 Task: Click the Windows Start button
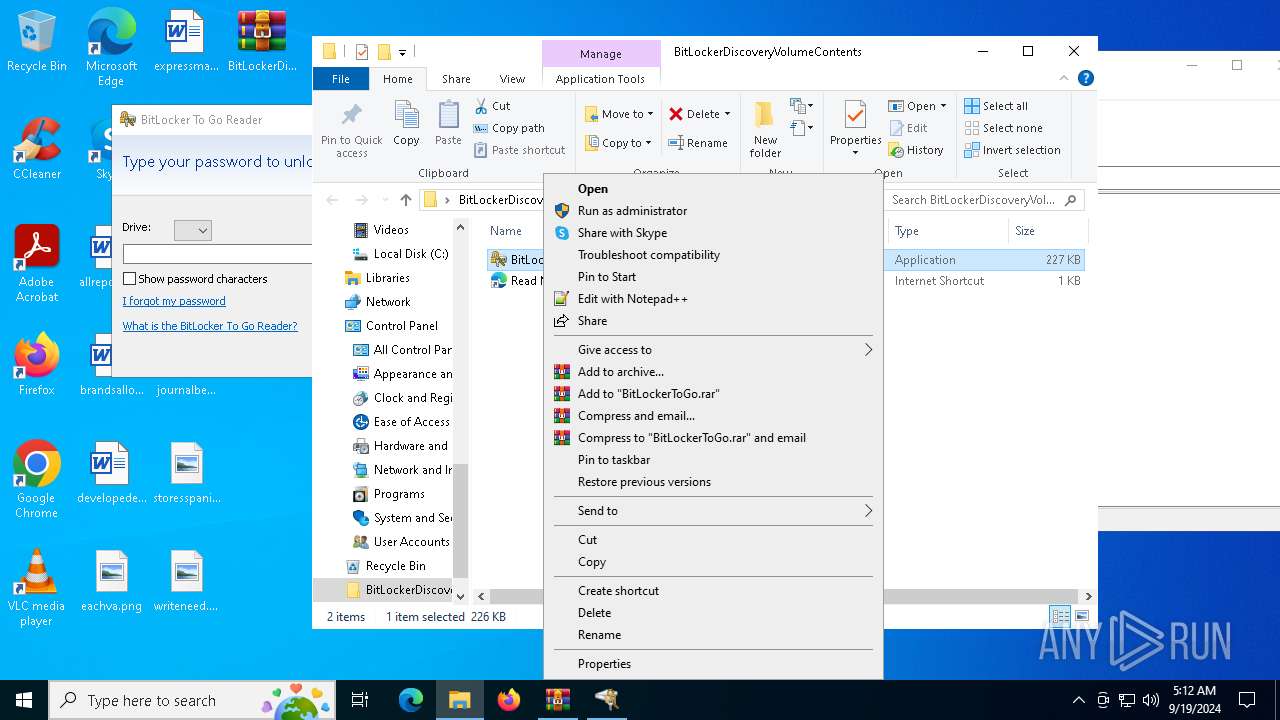tap(24, 700)
